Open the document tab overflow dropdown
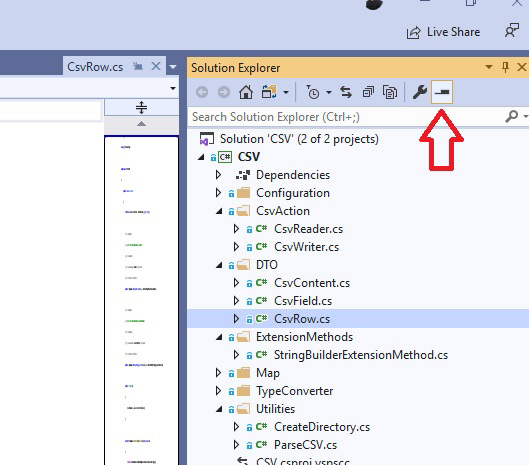This screenshot has height=465, width=529. coord(173,67)
